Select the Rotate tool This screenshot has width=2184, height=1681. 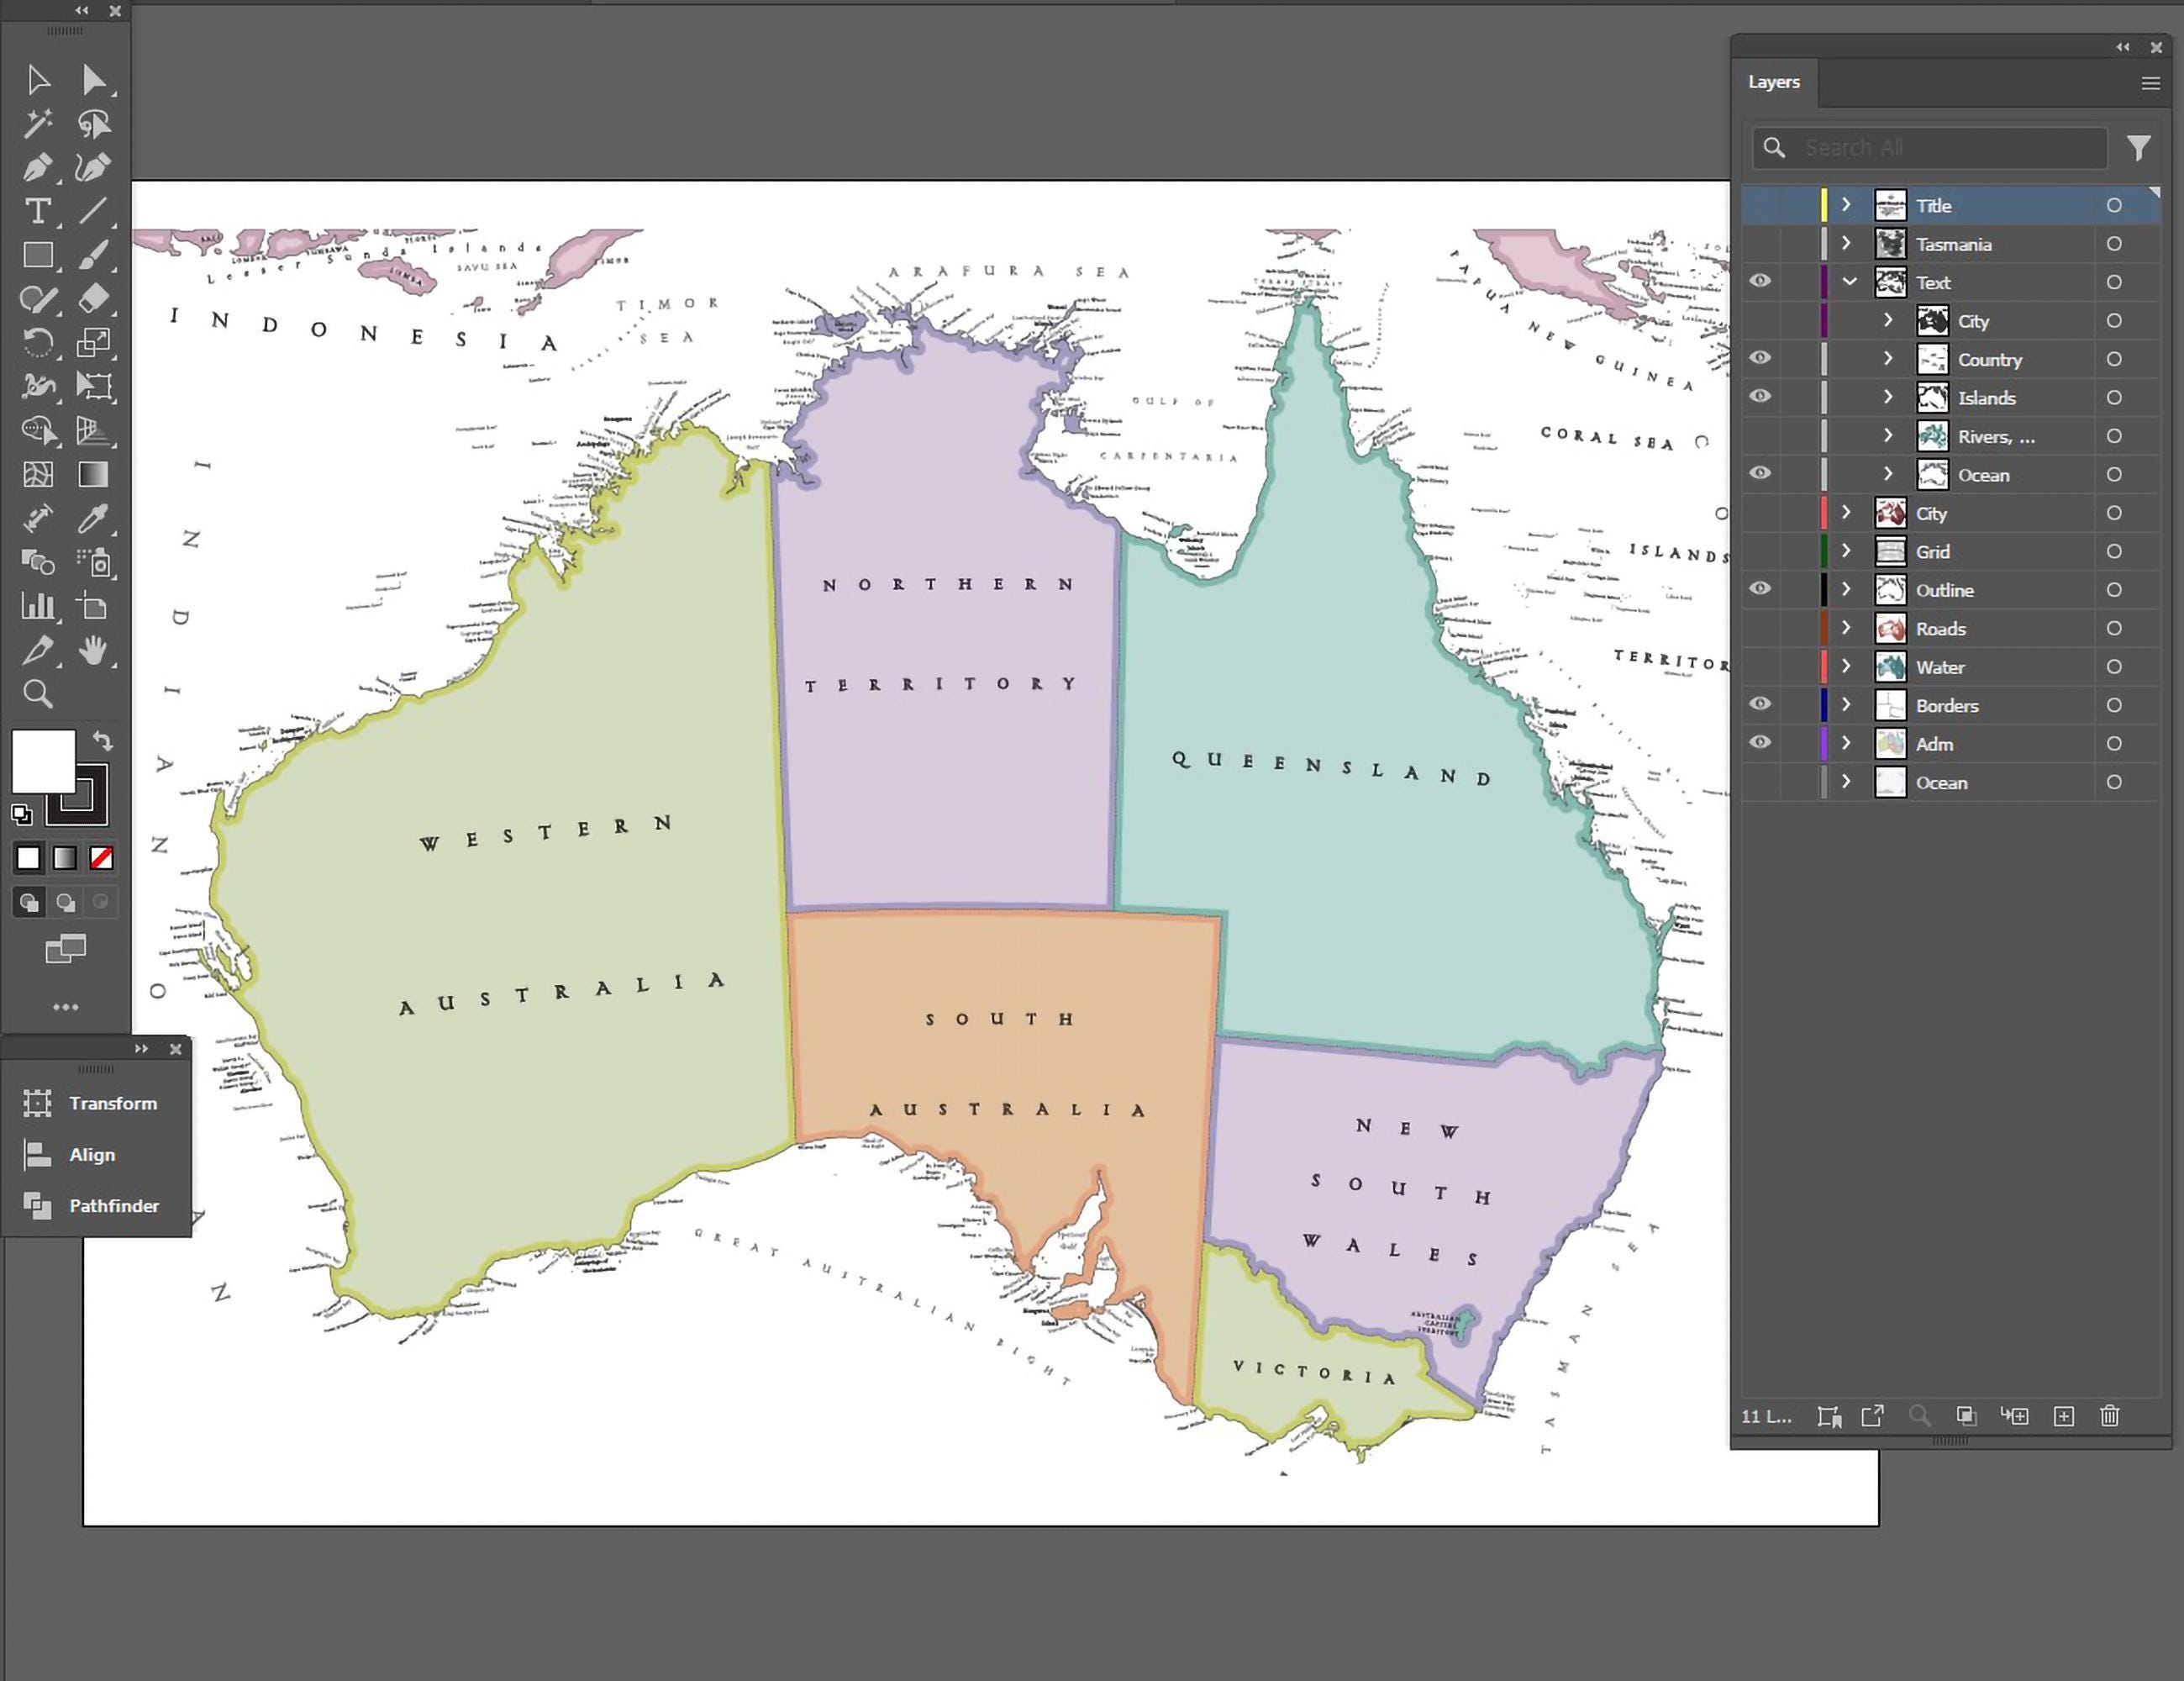click(38, 343)
